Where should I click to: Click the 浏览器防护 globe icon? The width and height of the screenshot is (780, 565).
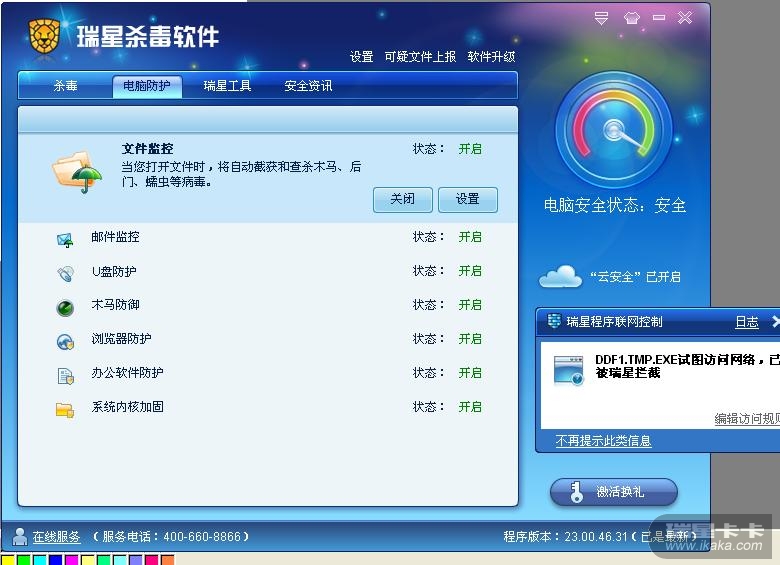pos(65,342)
